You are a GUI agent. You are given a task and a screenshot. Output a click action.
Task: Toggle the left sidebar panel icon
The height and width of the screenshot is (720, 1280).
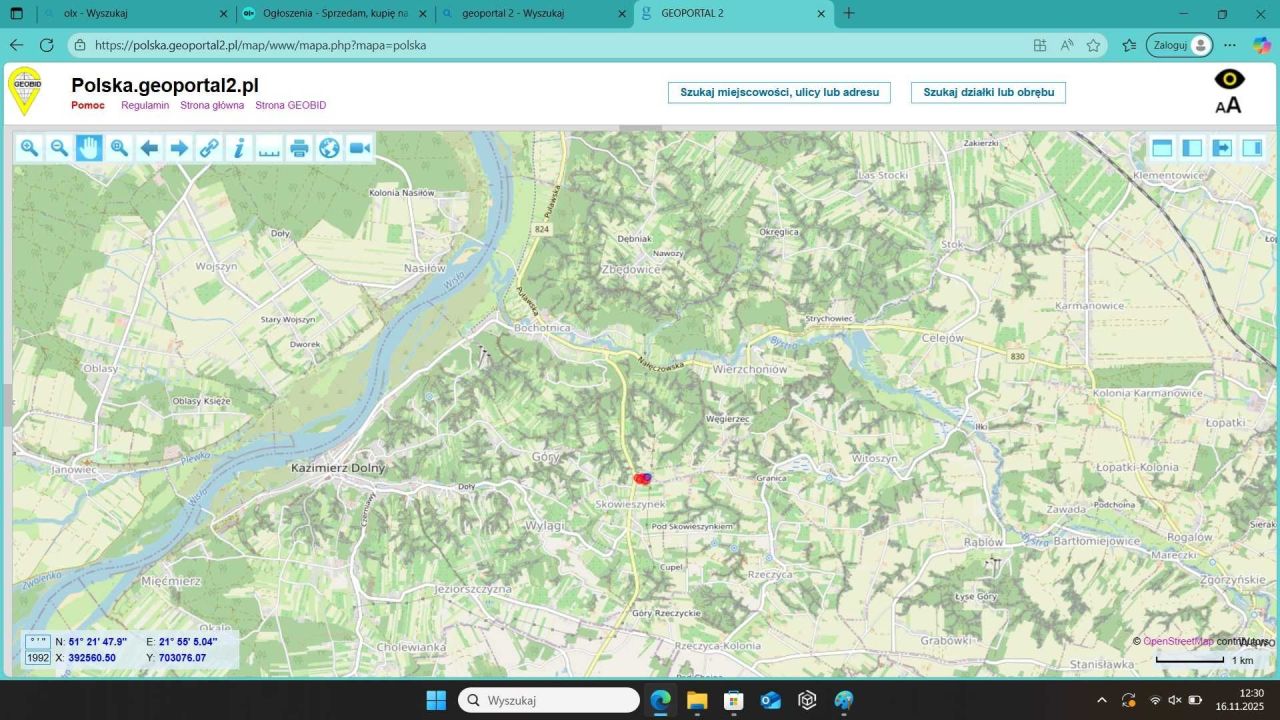pos(1191,148)
